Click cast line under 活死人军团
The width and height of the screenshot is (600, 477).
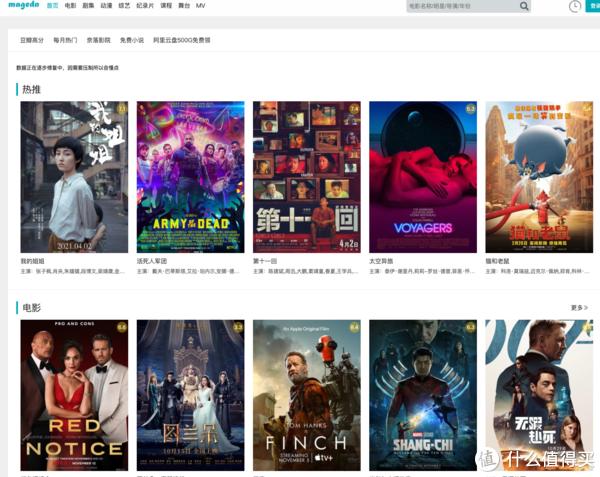[x=189, y=271]
